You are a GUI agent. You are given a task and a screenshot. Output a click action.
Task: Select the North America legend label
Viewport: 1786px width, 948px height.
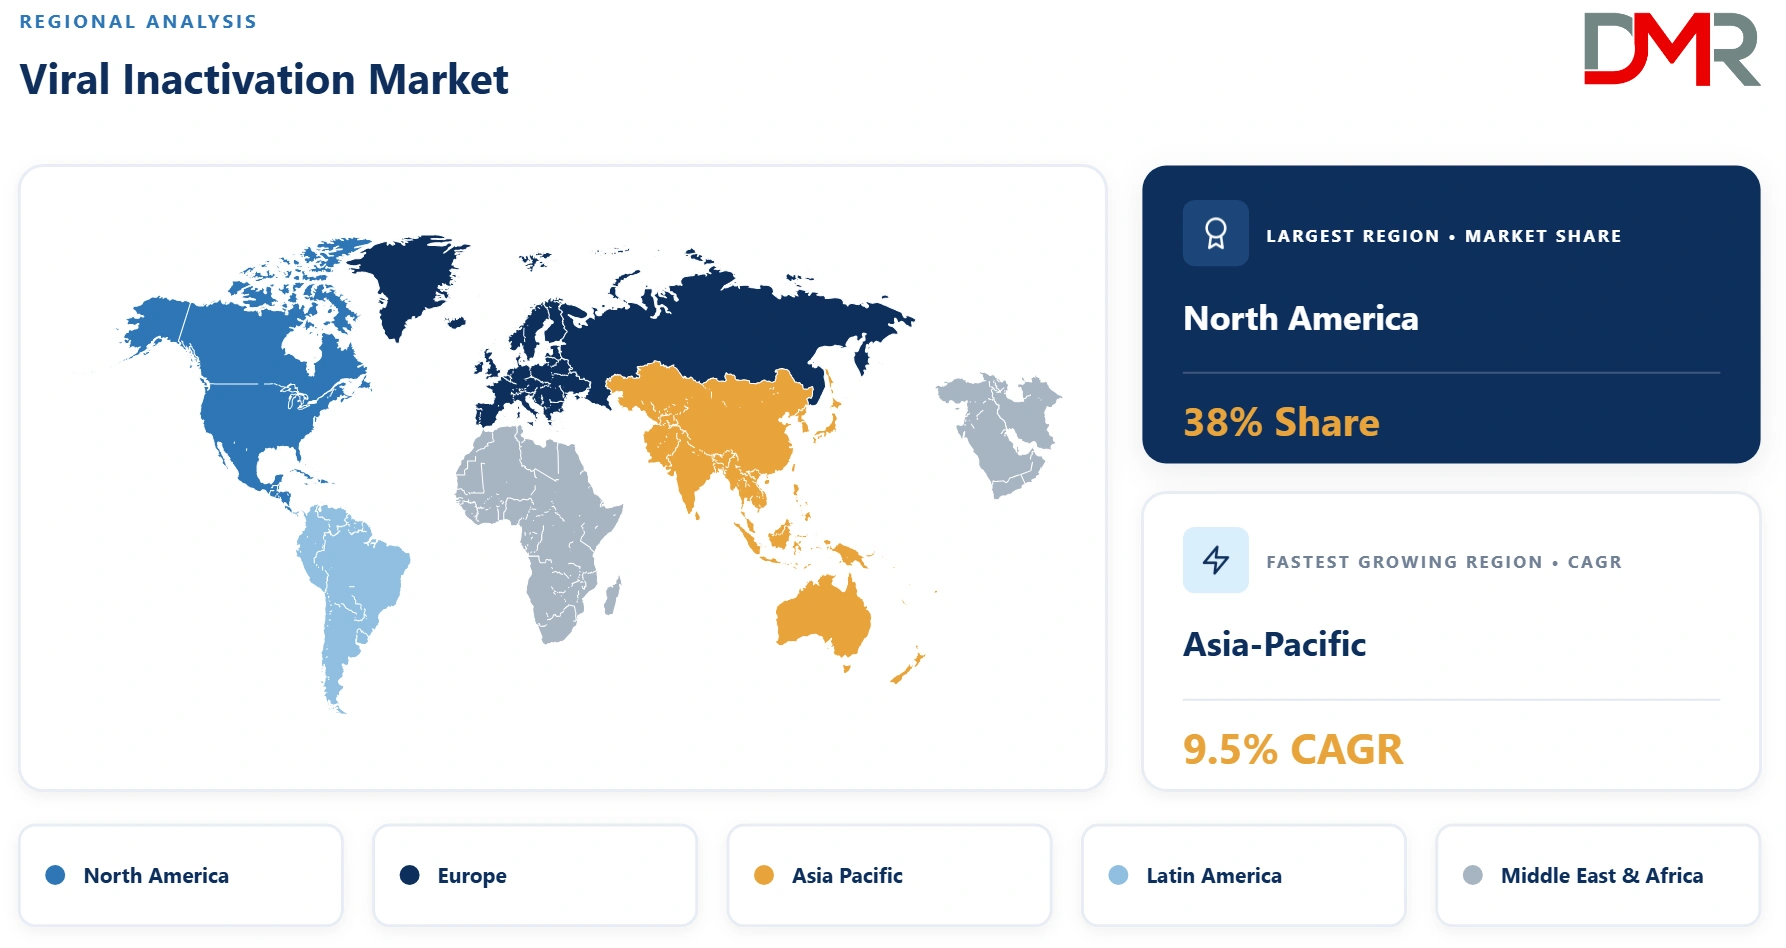(x=156, y=876)
